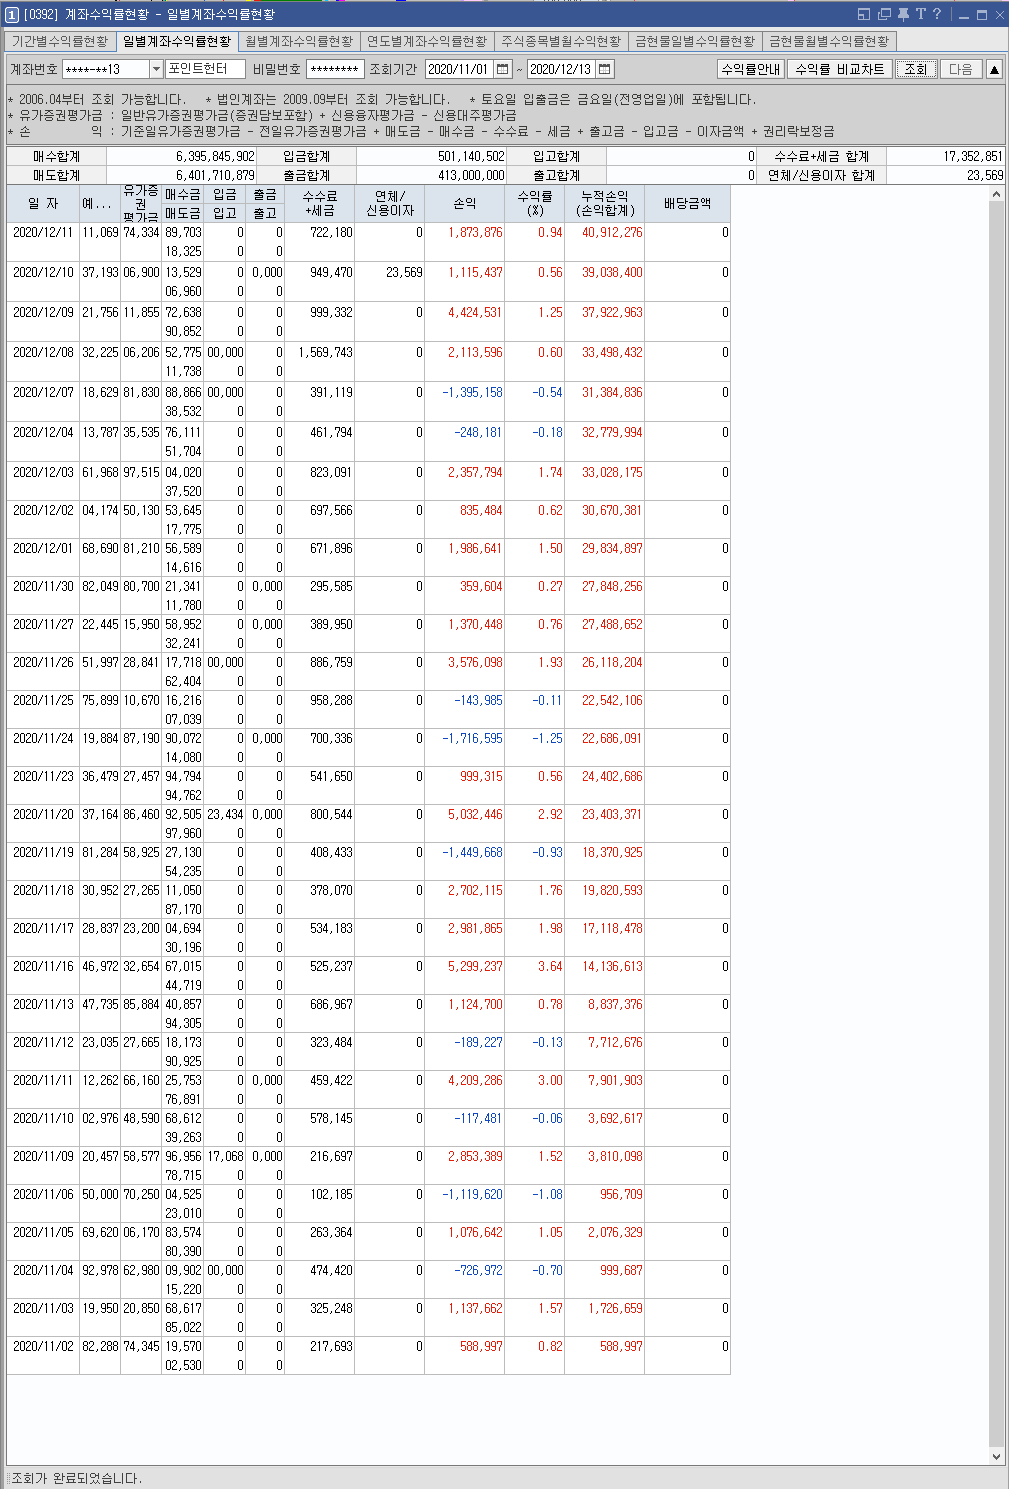The image size is (1009, 1489).
Task: Click the 비밀번호 password field
Action: [x=335, y=69]
